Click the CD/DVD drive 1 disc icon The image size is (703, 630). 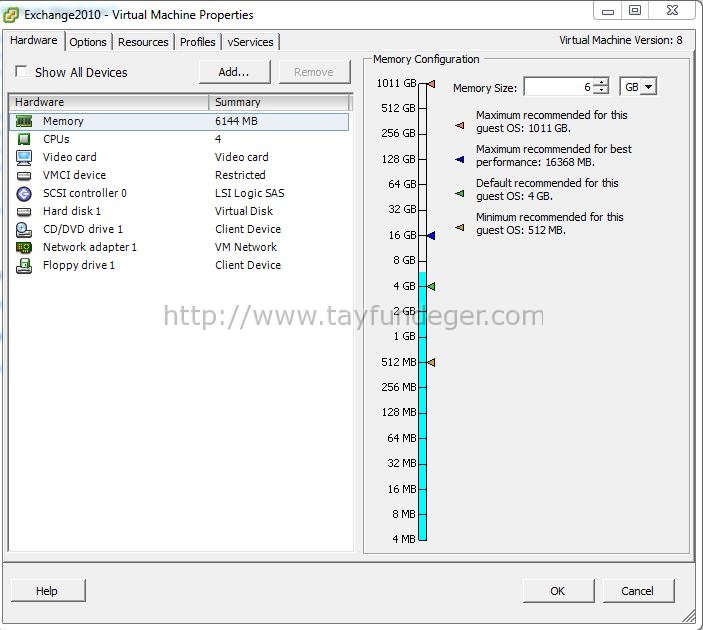(x=24, y=230)
